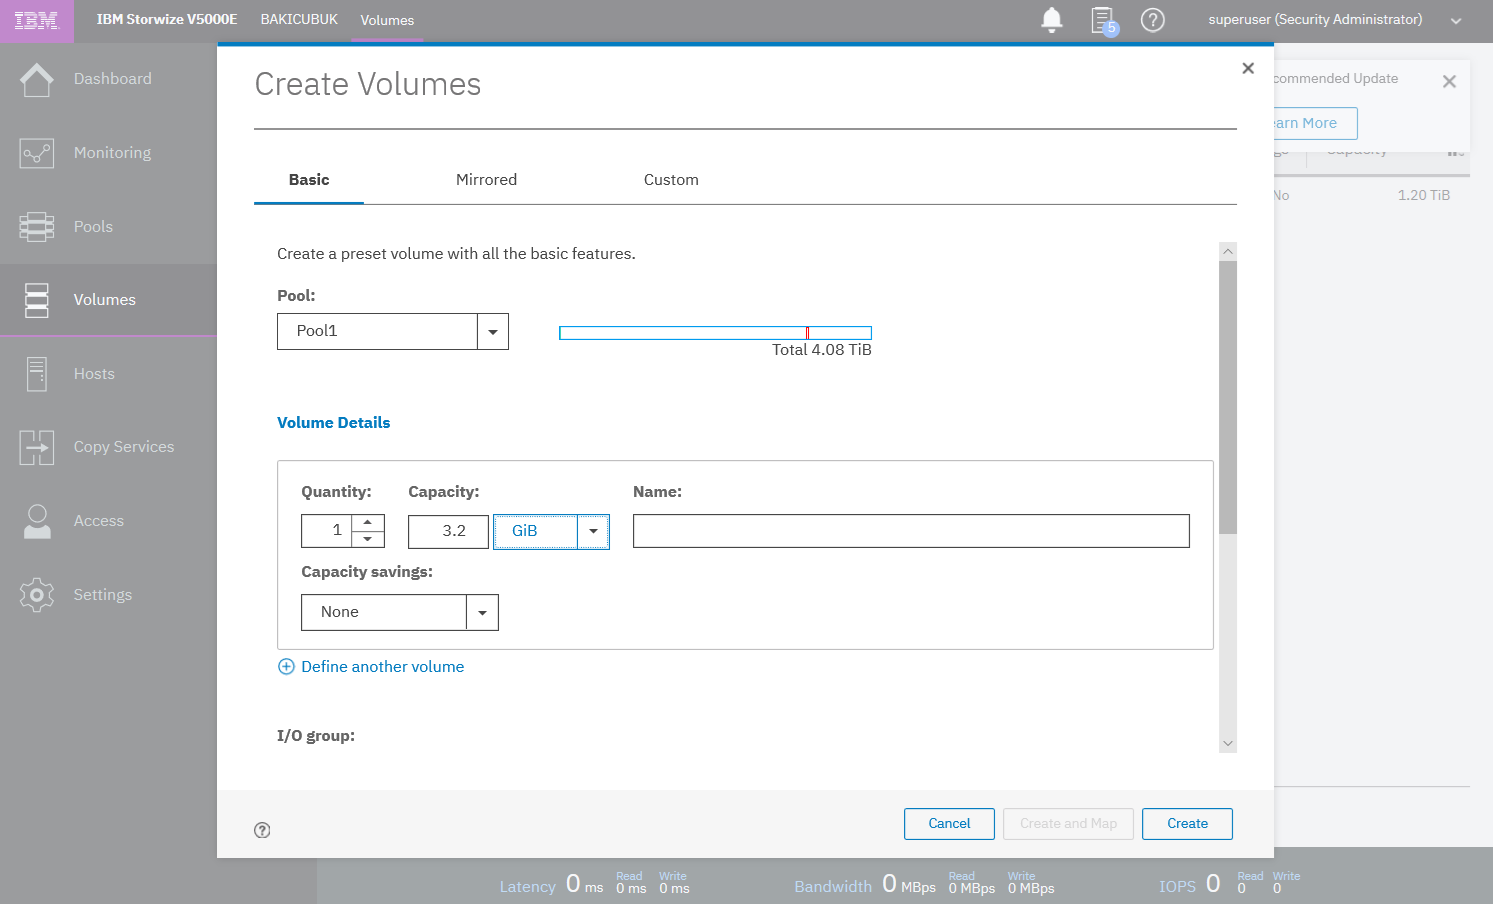Image resolution: width=1493 pixels, height=904 pixels.
Task: Click the Create and Map button
Action: (1068, 824)
